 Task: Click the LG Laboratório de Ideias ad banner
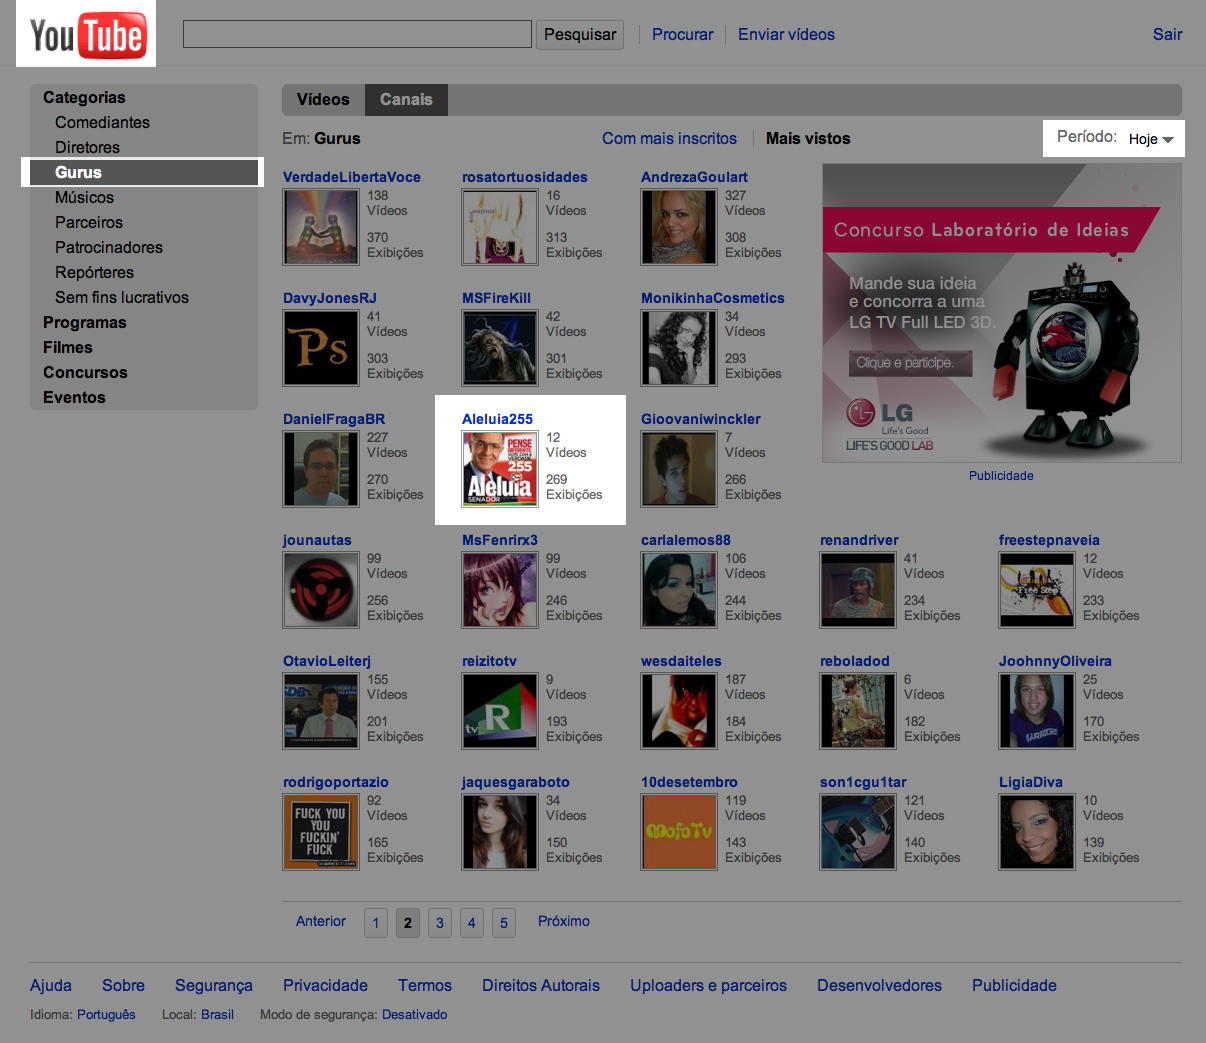[1001, 313]
